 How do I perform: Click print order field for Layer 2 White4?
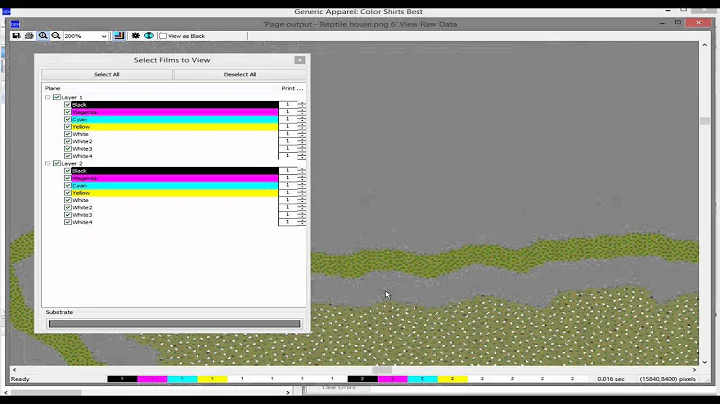pyautogui.click(x=288, y=222)
